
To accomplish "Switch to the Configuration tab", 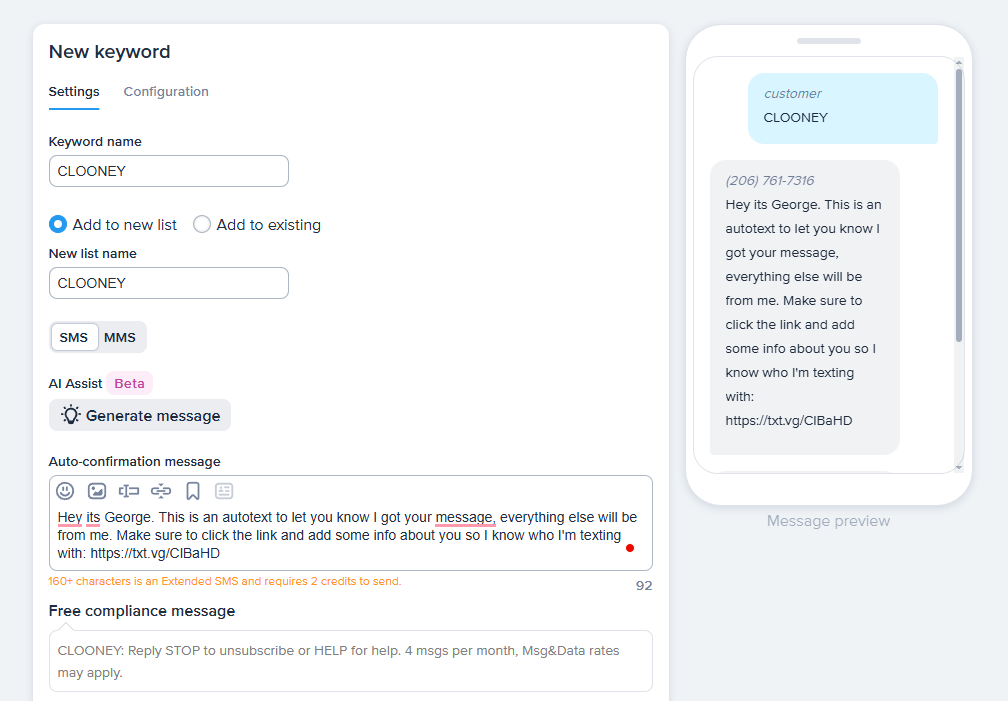I will (166, 92).
